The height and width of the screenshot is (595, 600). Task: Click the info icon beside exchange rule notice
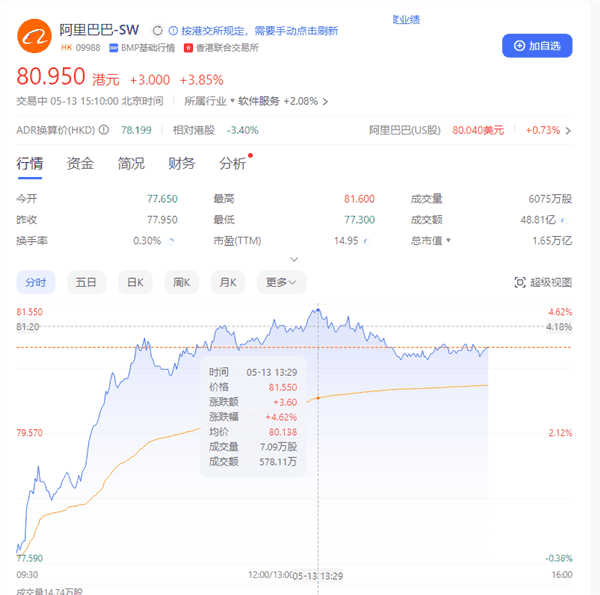point(173,31)
